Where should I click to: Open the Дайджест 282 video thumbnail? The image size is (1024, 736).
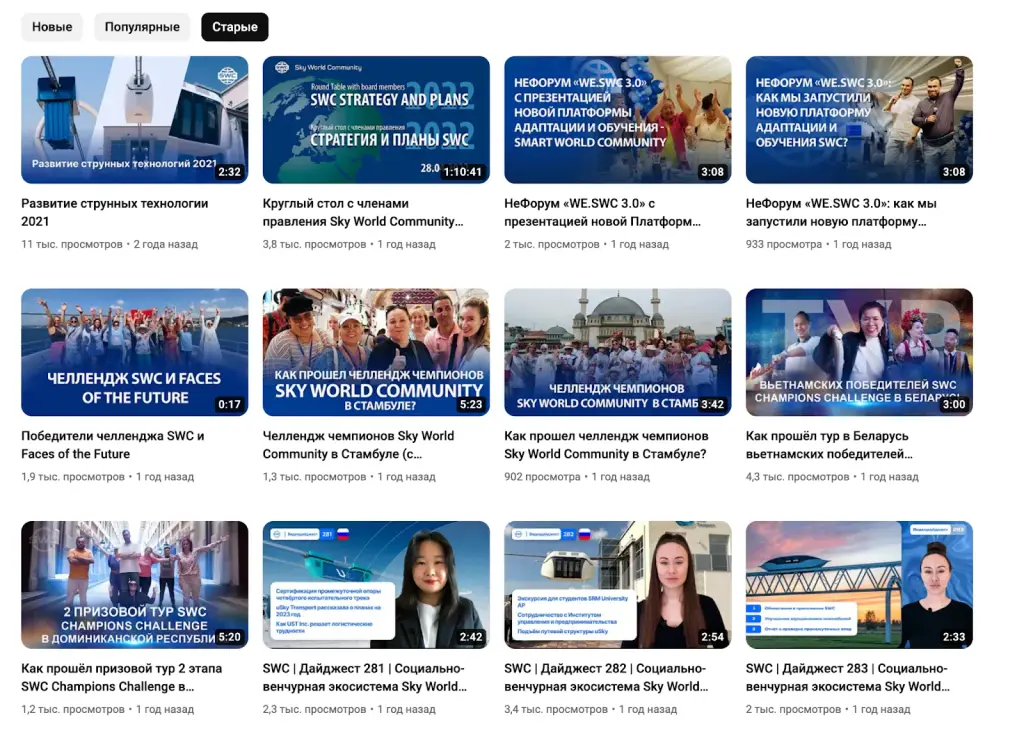click(618, 584)
